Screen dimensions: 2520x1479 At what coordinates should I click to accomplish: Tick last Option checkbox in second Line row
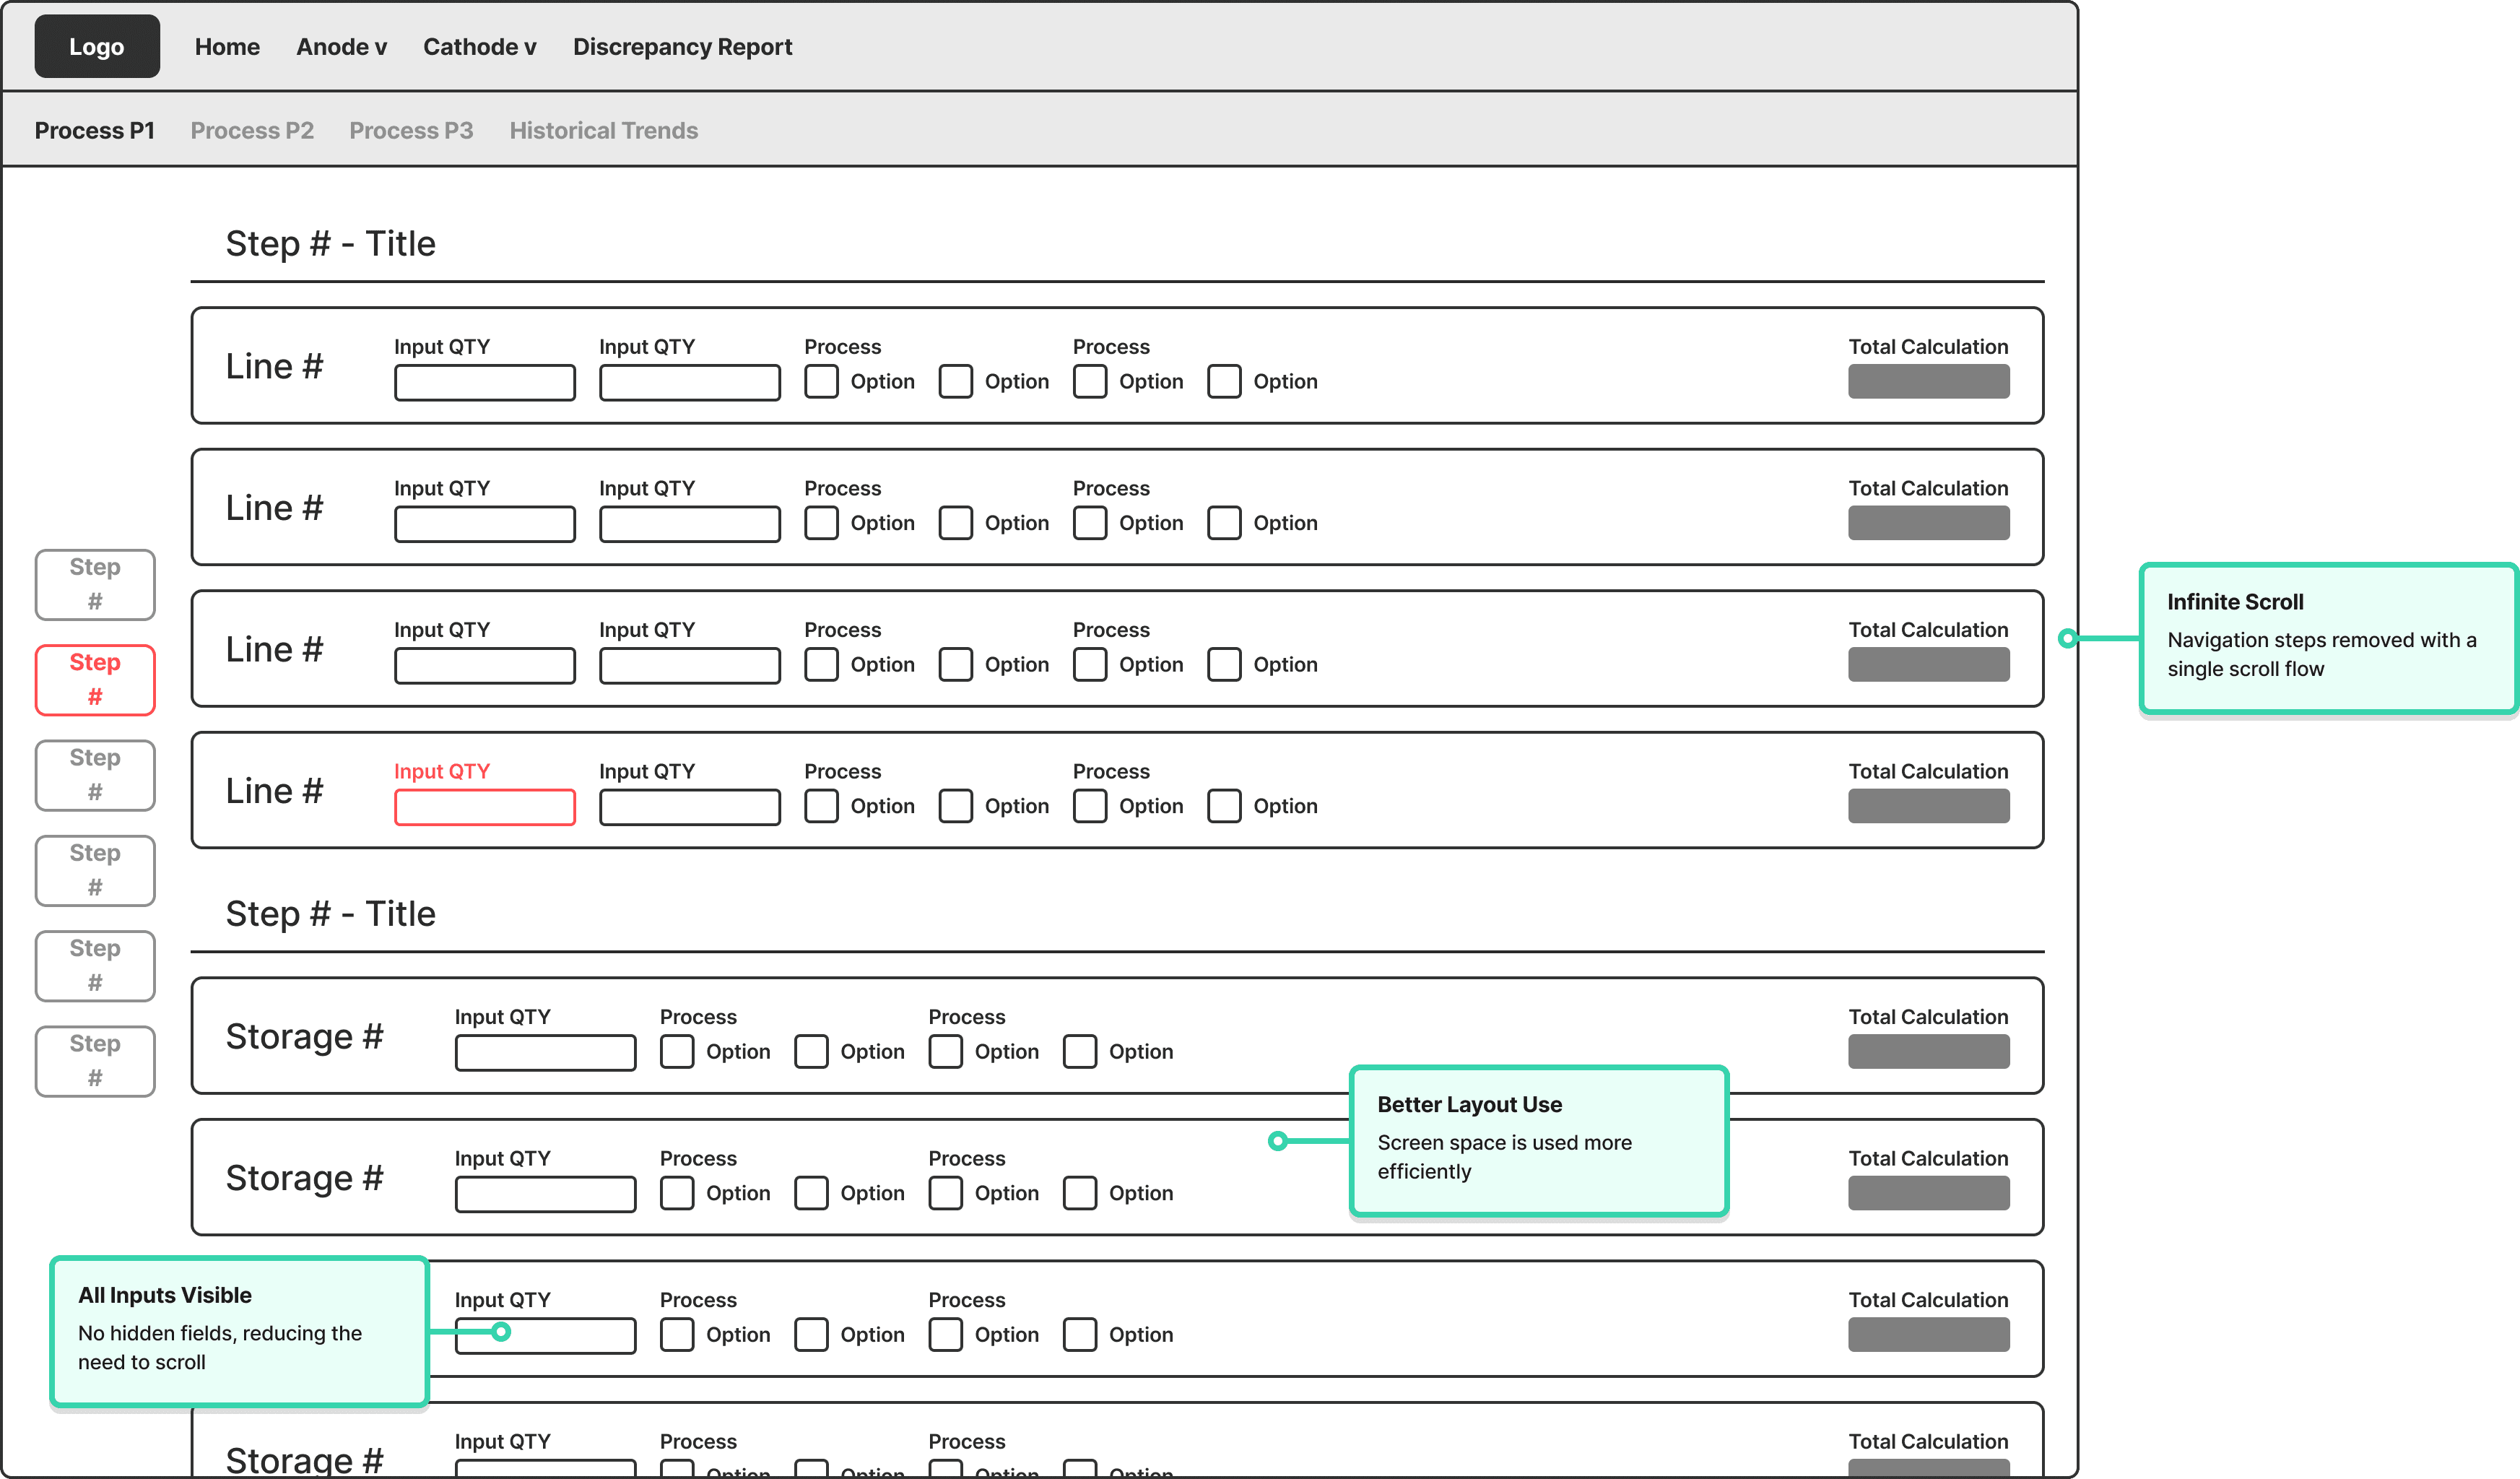pyautogui.click(x=1224, y=523)
